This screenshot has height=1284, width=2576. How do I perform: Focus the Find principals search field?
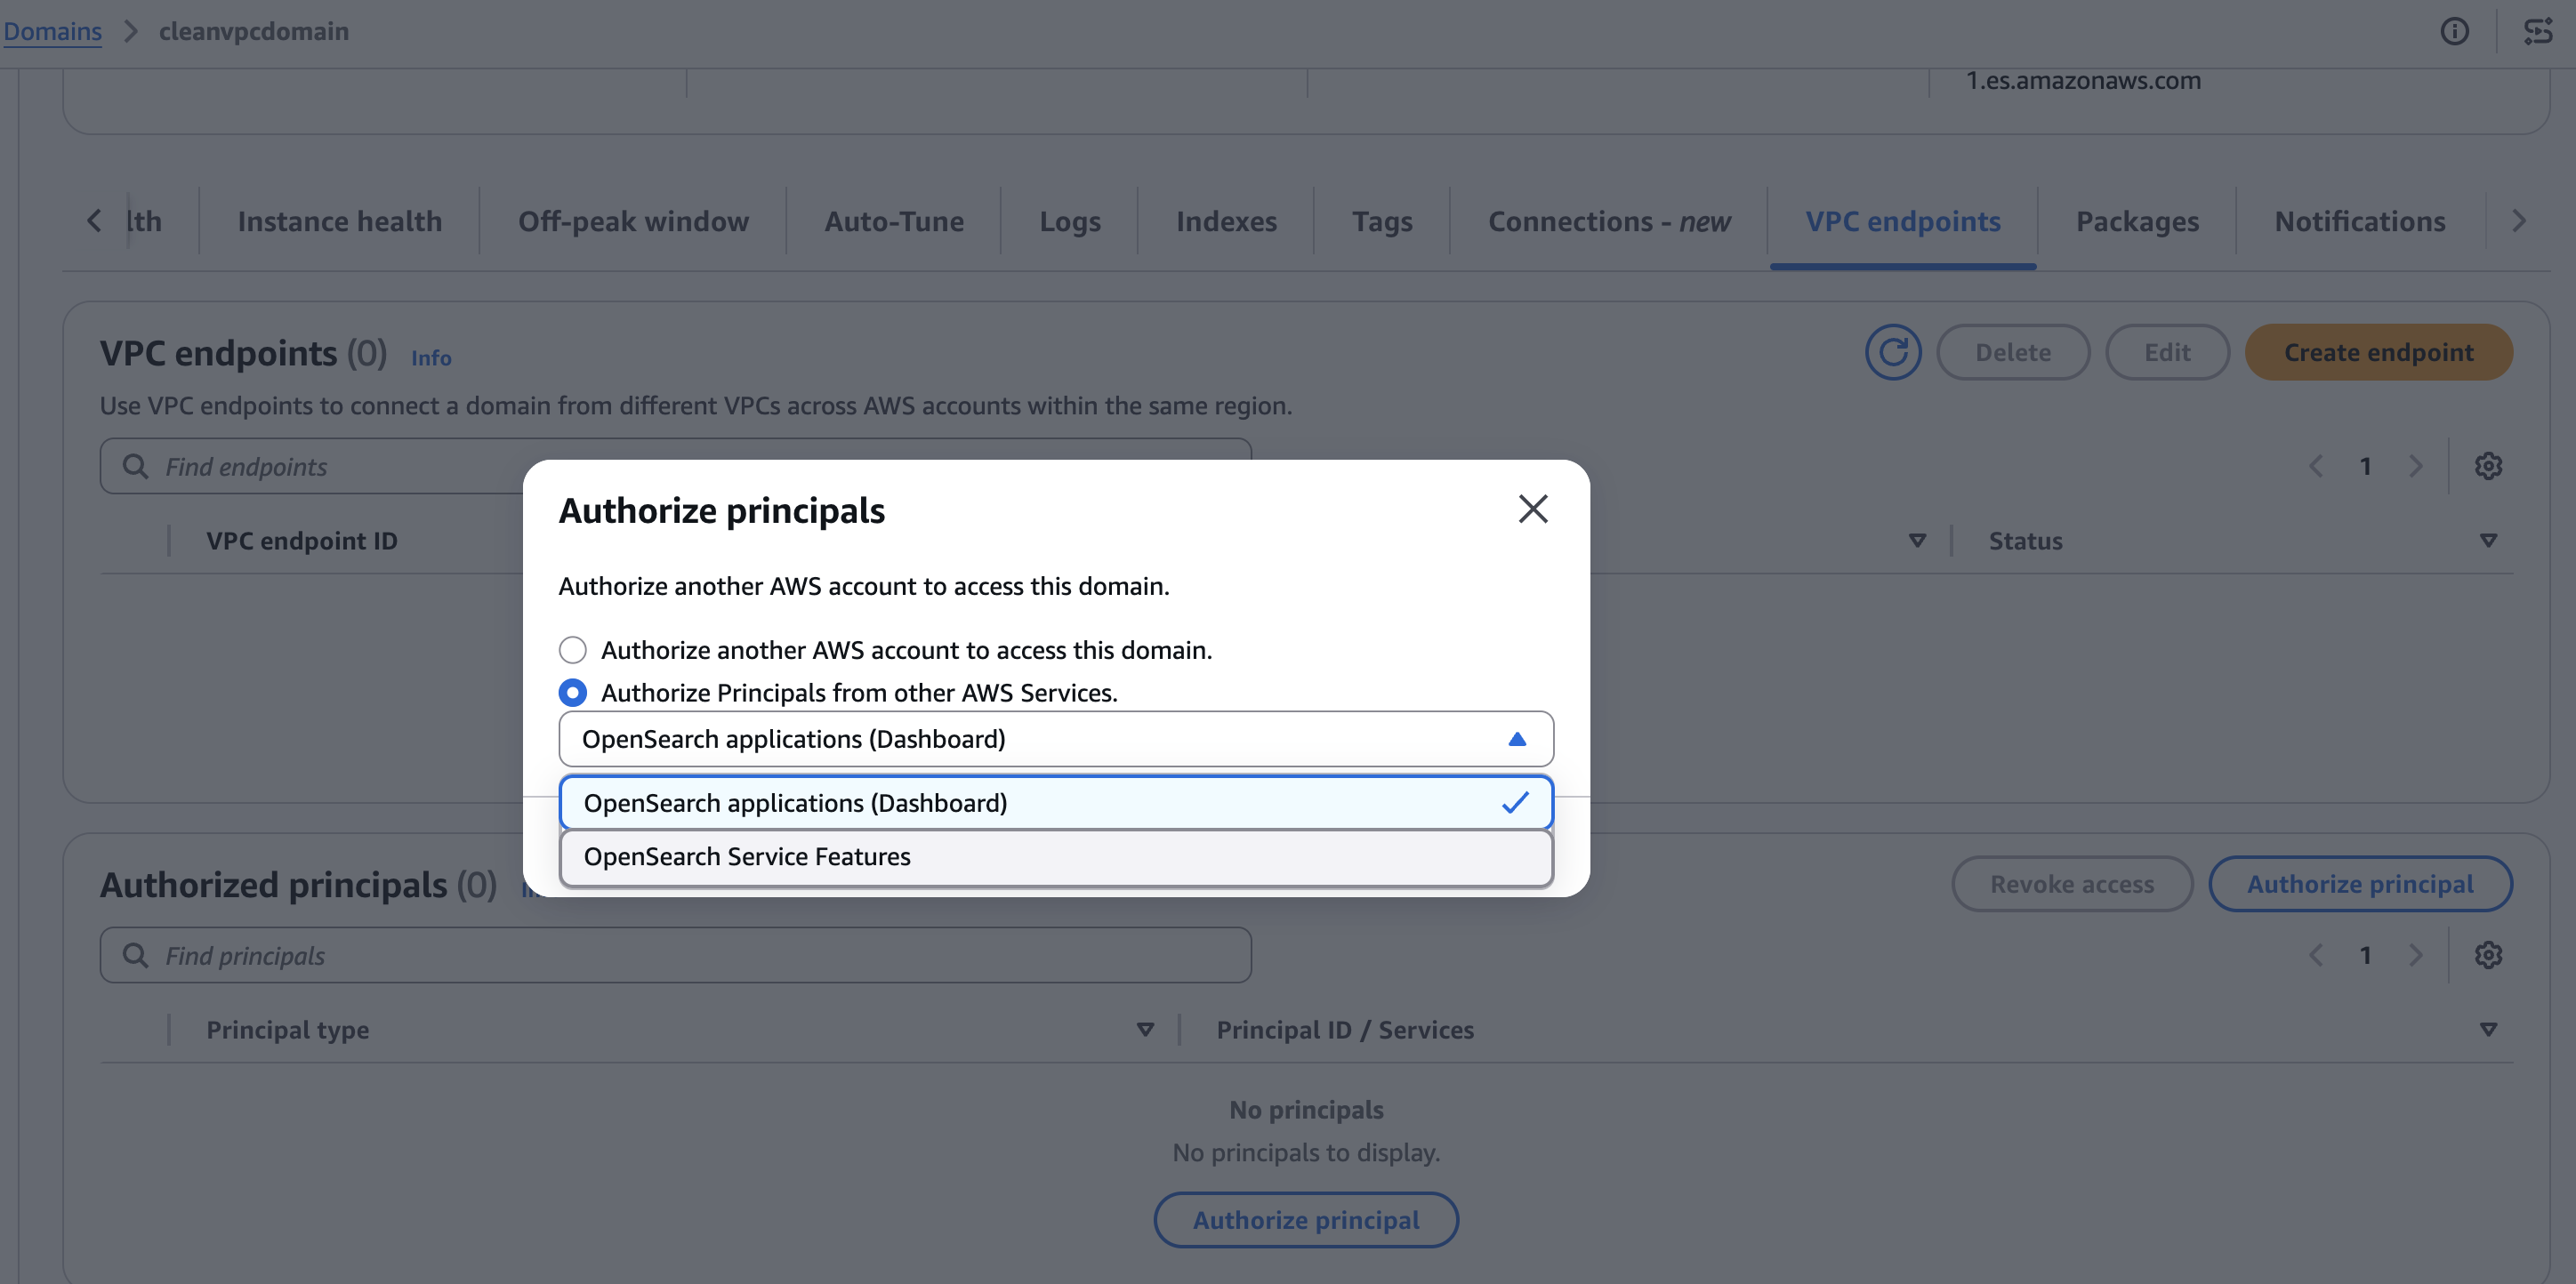(675, 955)
